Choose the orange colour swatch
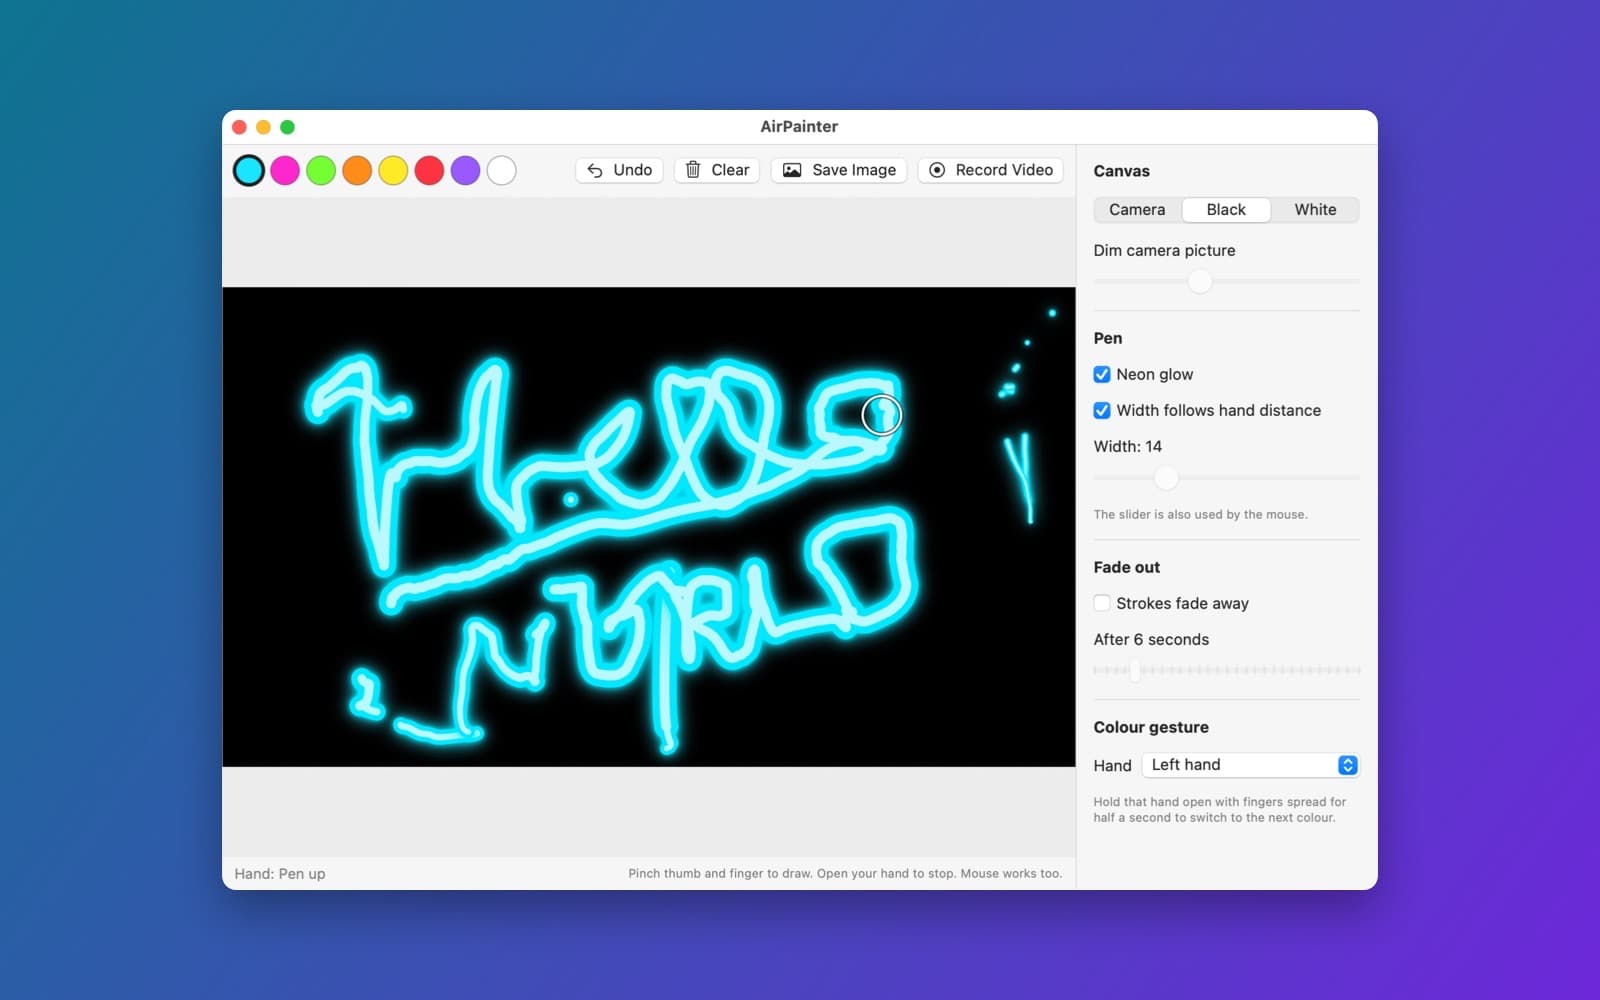 [x=357, y=170]
